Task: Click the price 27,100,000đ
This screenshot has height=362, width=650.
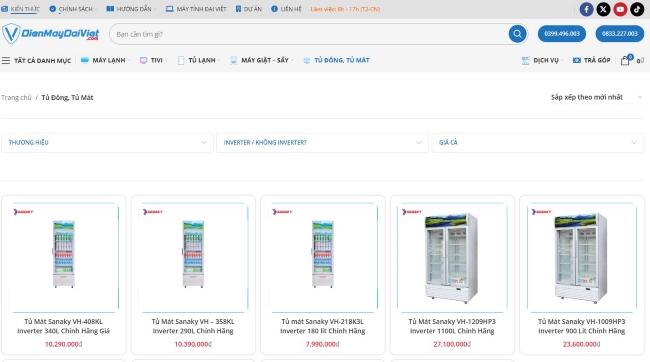Action: 452,344
